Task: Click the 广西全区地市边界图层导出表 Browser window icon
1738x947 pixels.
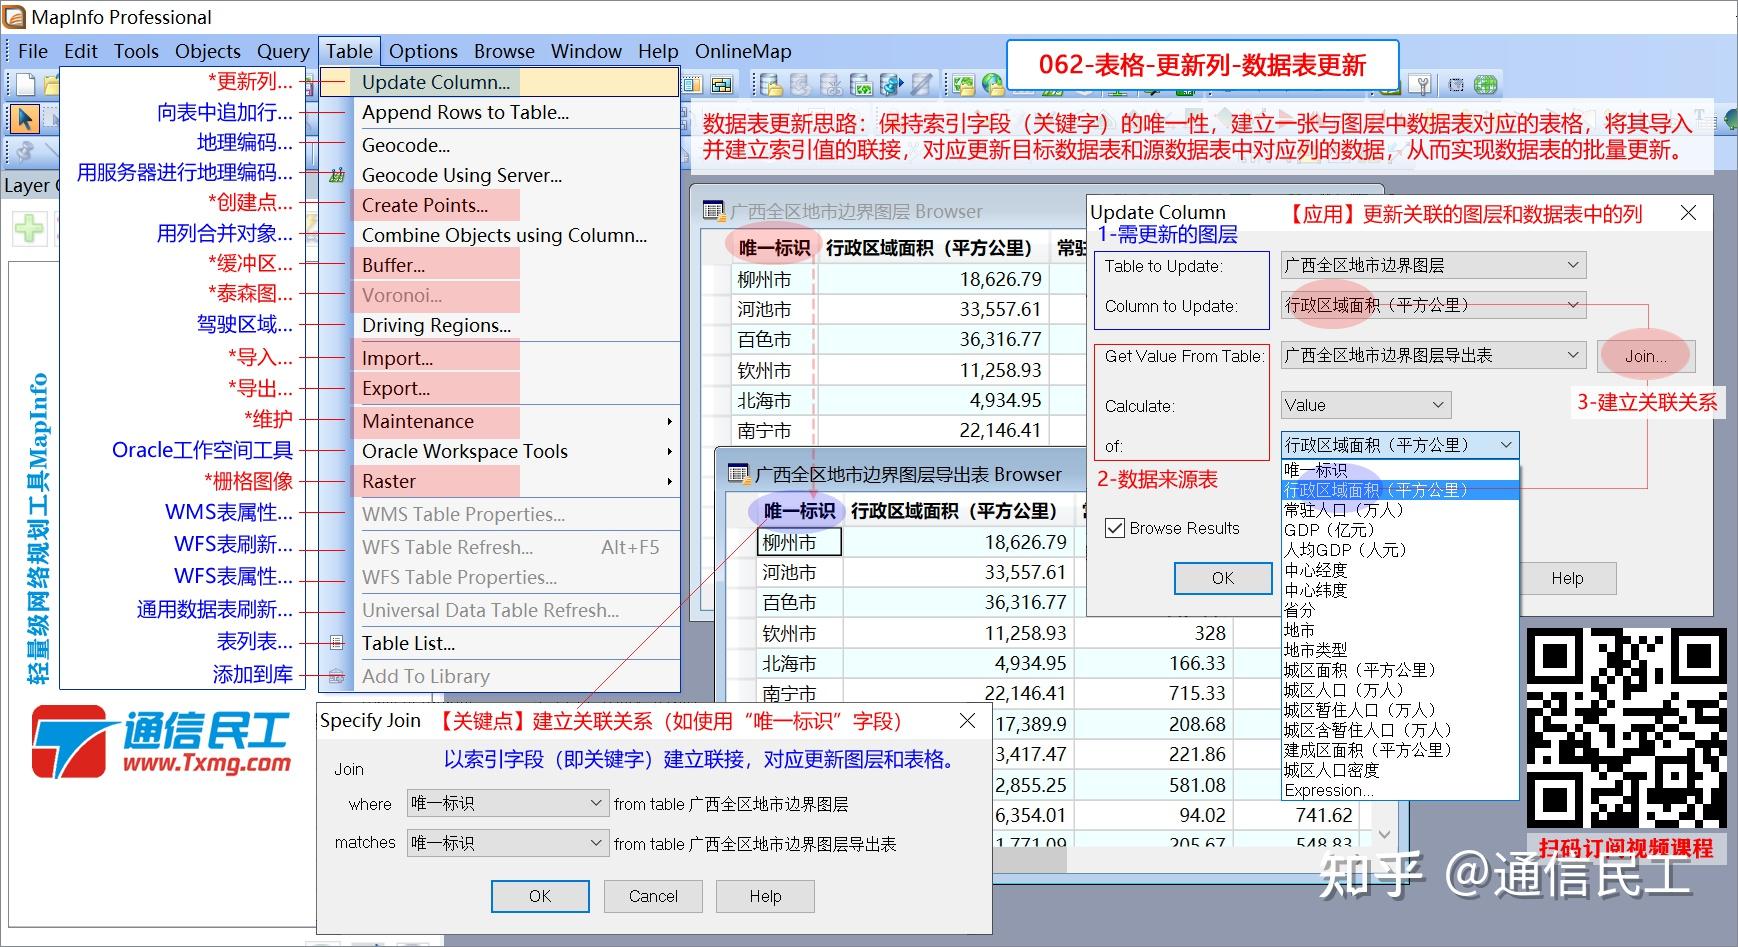Action: [738, 474]
